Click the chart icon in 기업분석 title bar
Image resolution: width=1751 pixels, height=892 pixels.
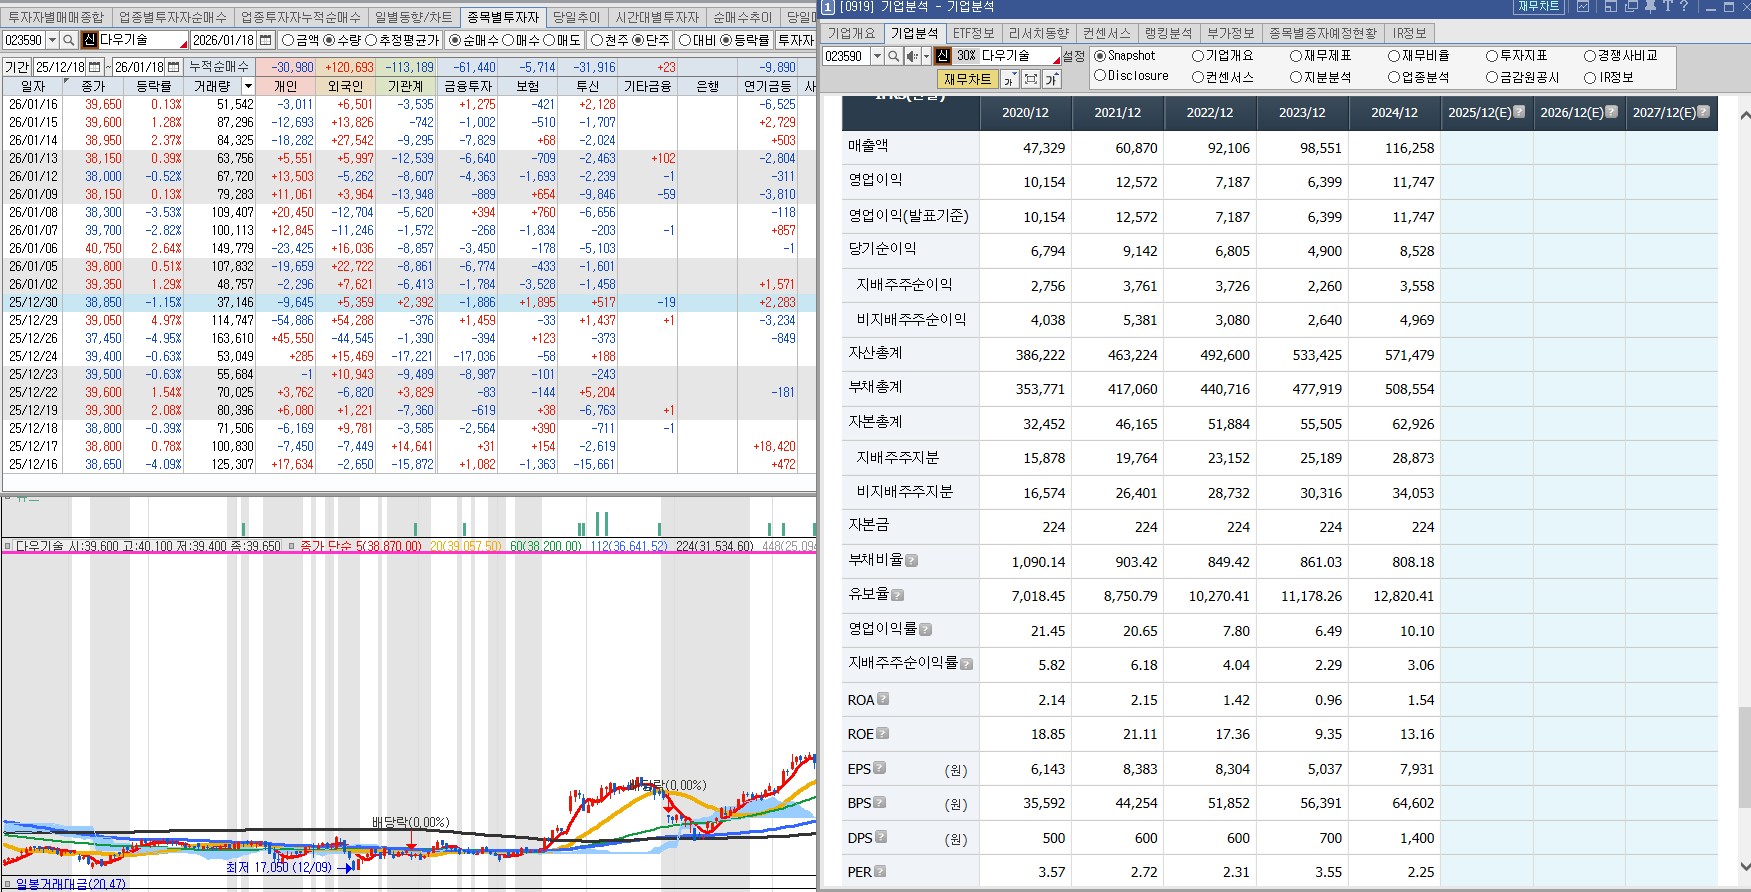(x=1583, y=6)
